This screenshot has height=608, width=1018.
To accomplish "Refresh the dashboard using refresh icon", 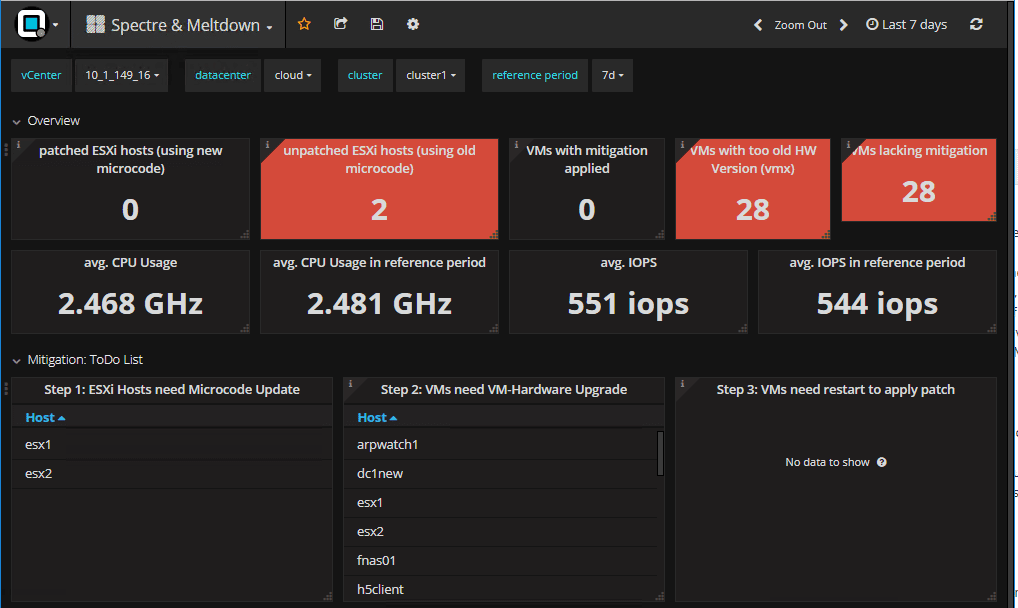I will click(x=976, y=25).
